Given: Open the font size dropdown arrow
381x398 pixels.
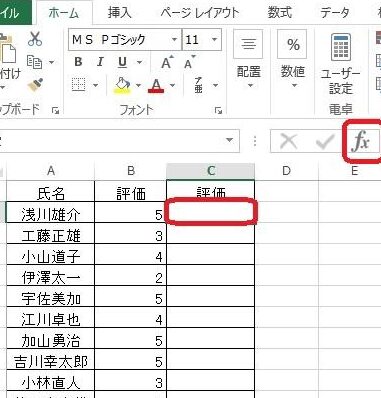Looking at the screenshot, I should tap(214, 40).
